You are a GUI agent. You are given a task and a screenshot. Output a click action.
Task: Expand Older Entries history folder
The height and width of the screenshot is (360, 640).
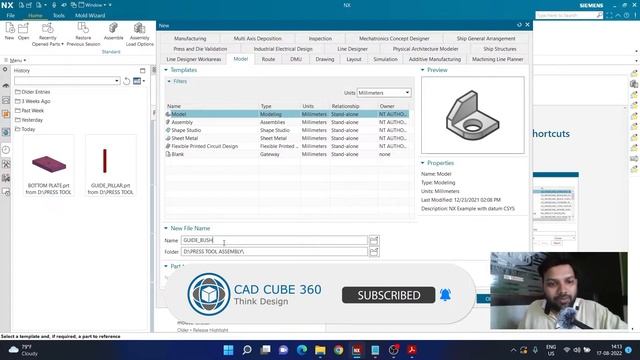[32, 92]
